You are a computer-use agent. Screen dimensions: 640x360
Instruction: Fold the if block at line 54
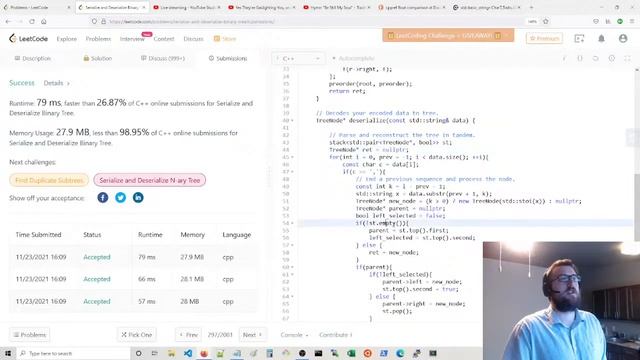(x=292, y=223)
